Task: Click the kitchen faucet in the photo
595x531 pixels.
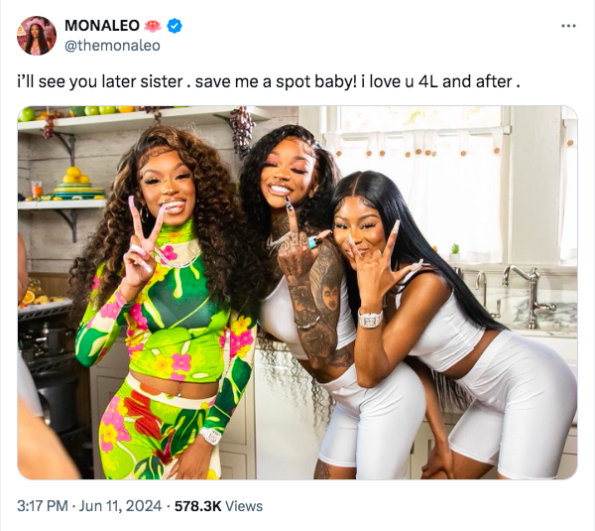Action: pyautogui.click(x=527, y=296)
